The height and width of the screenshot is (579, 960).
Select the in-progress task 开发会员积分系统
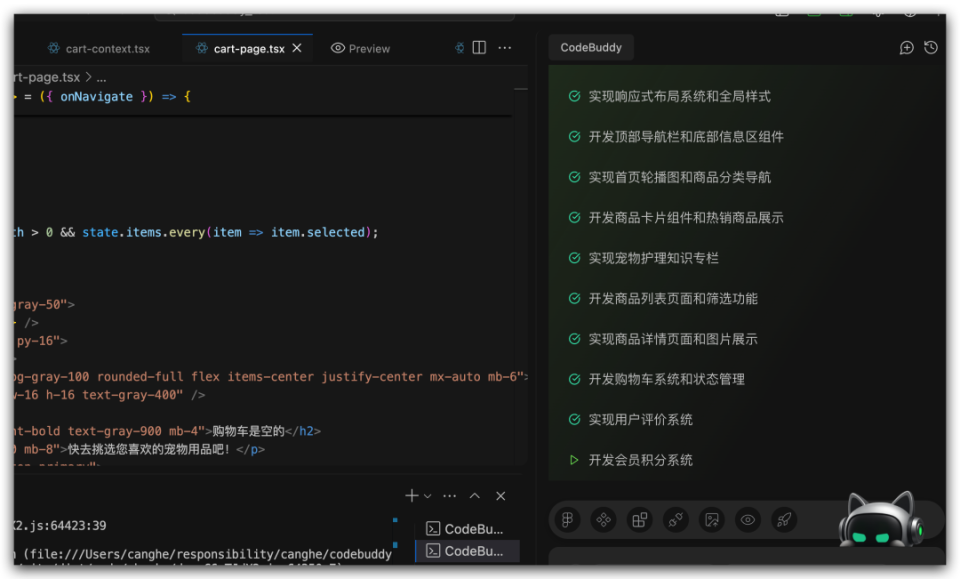click(640, 460)
